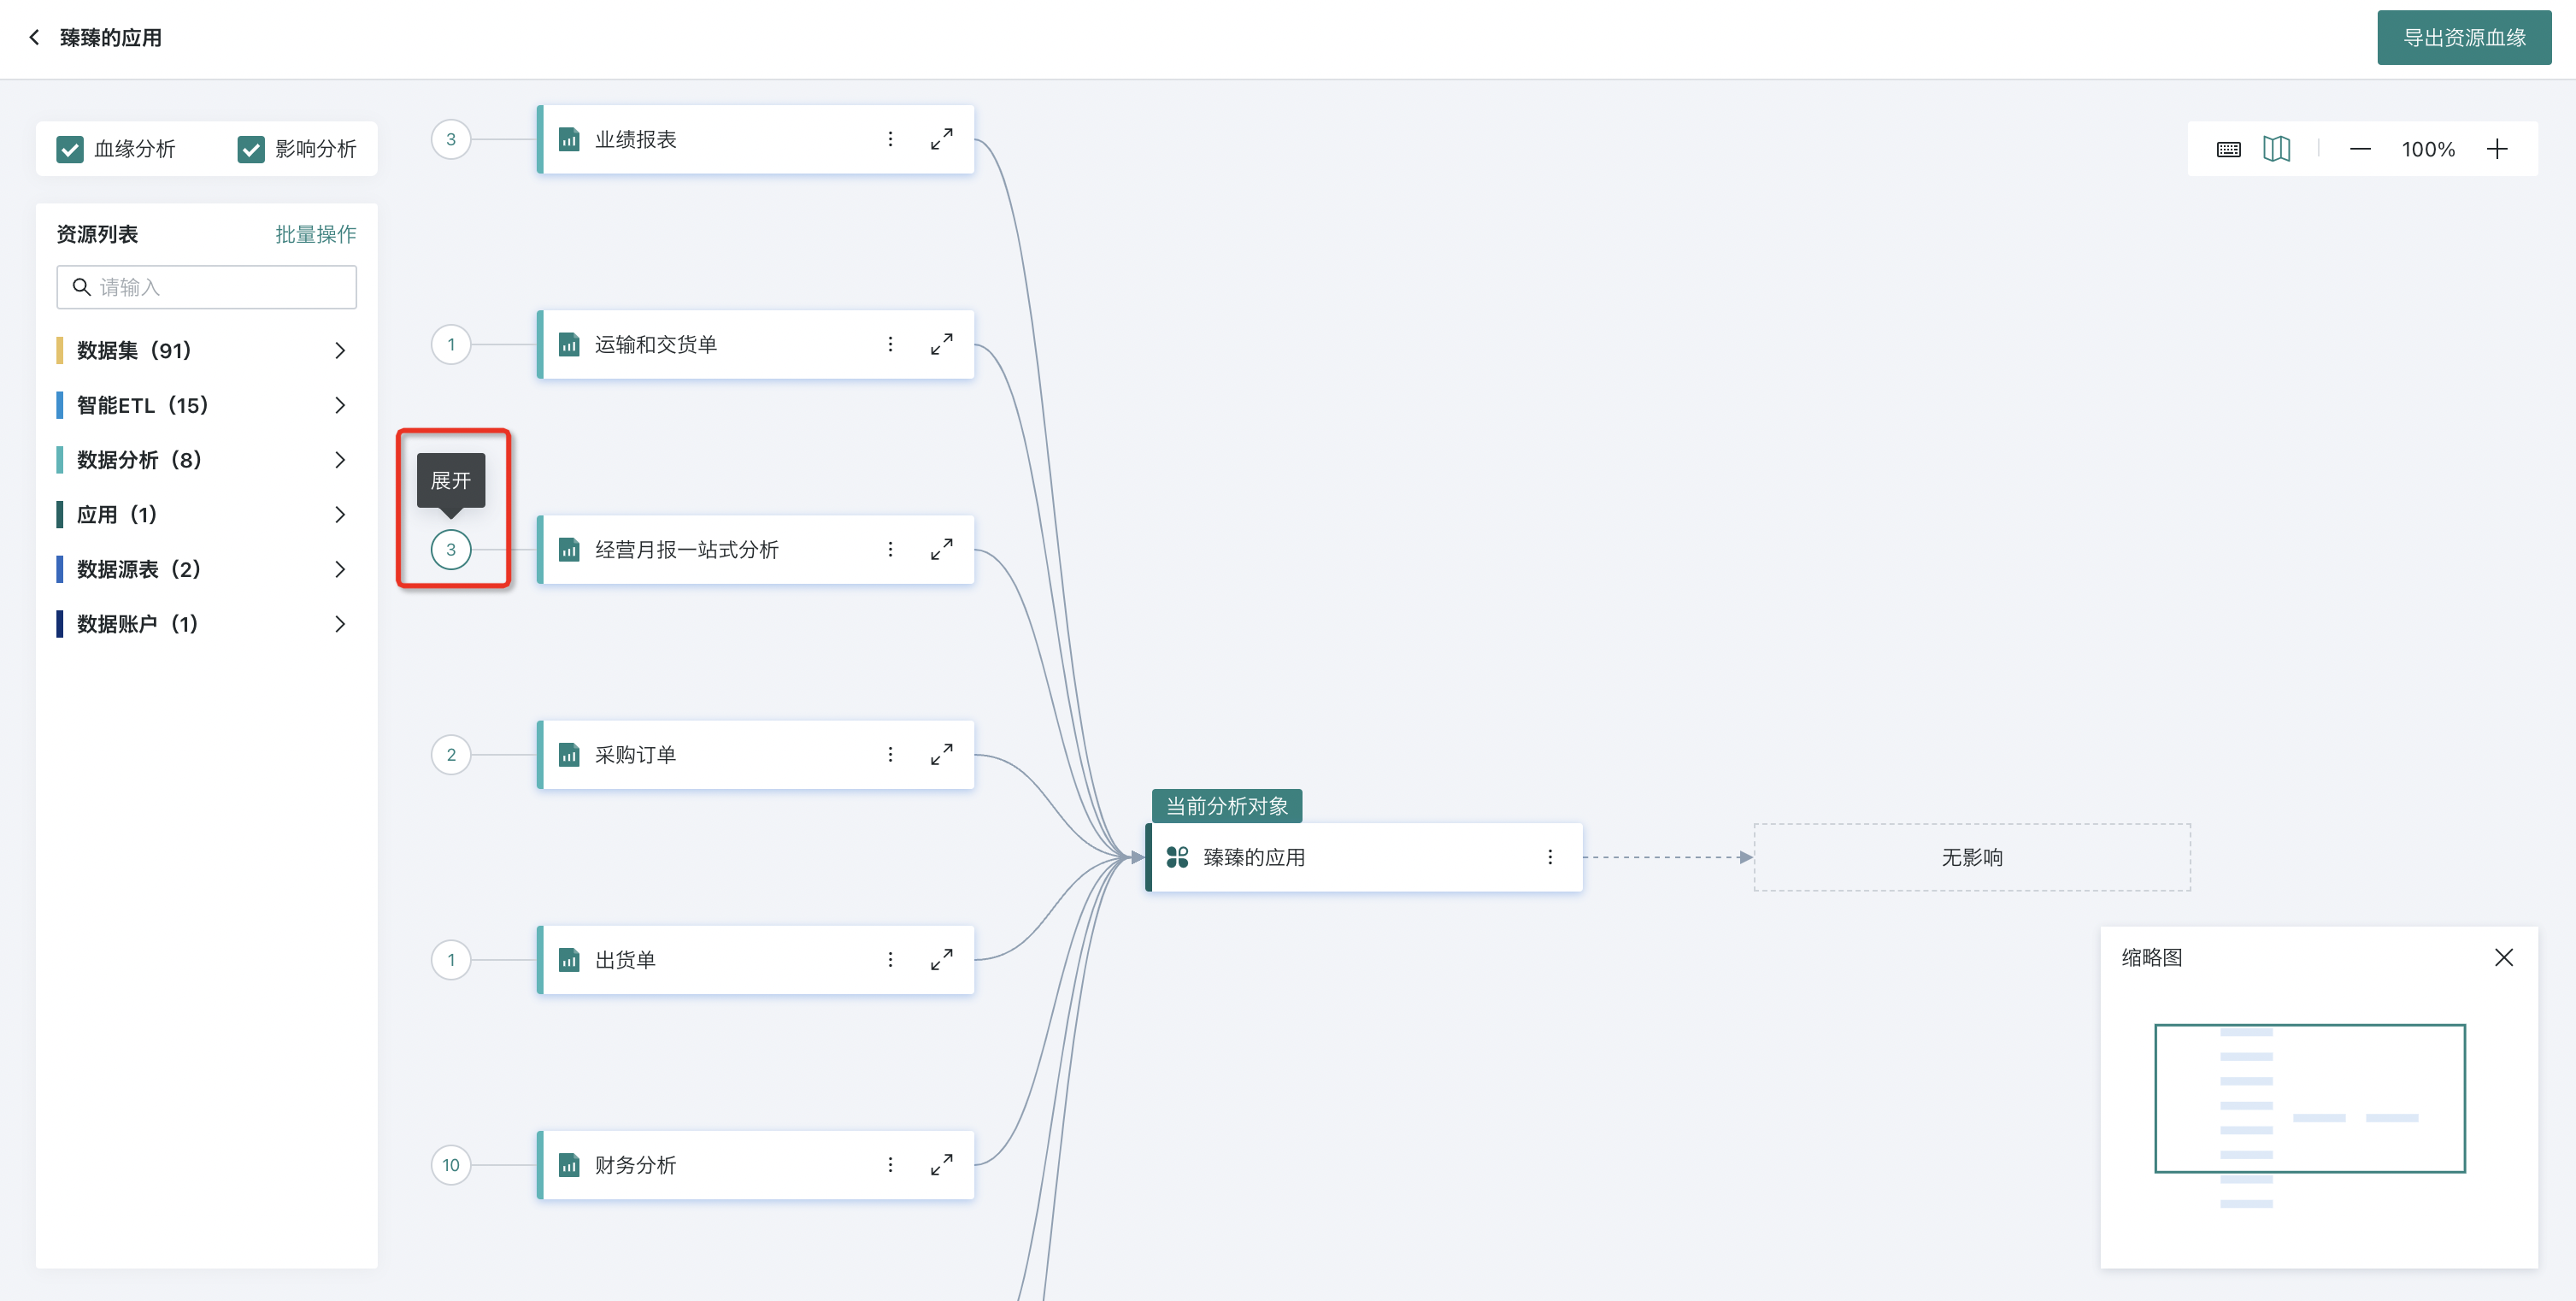This screenshot has height=1301, width=2576.
Task: Toggle the minimap icon in zoom toolbar
Action: click(2277, 149)
